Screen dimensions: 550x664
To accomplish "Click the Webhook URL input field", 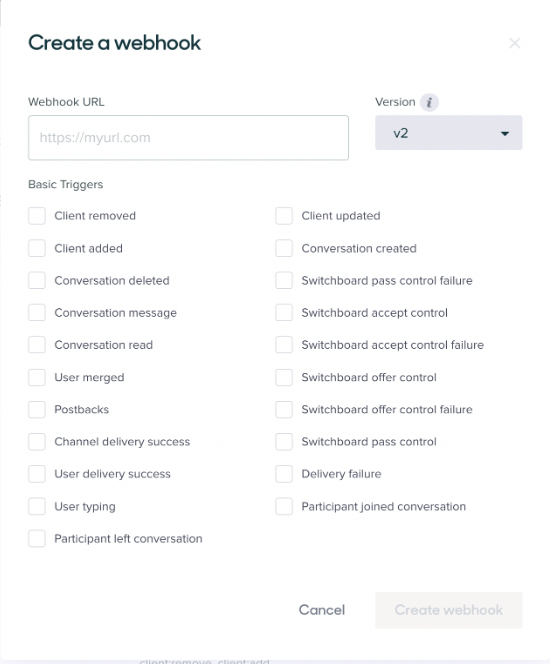I will tap(188, 138).
